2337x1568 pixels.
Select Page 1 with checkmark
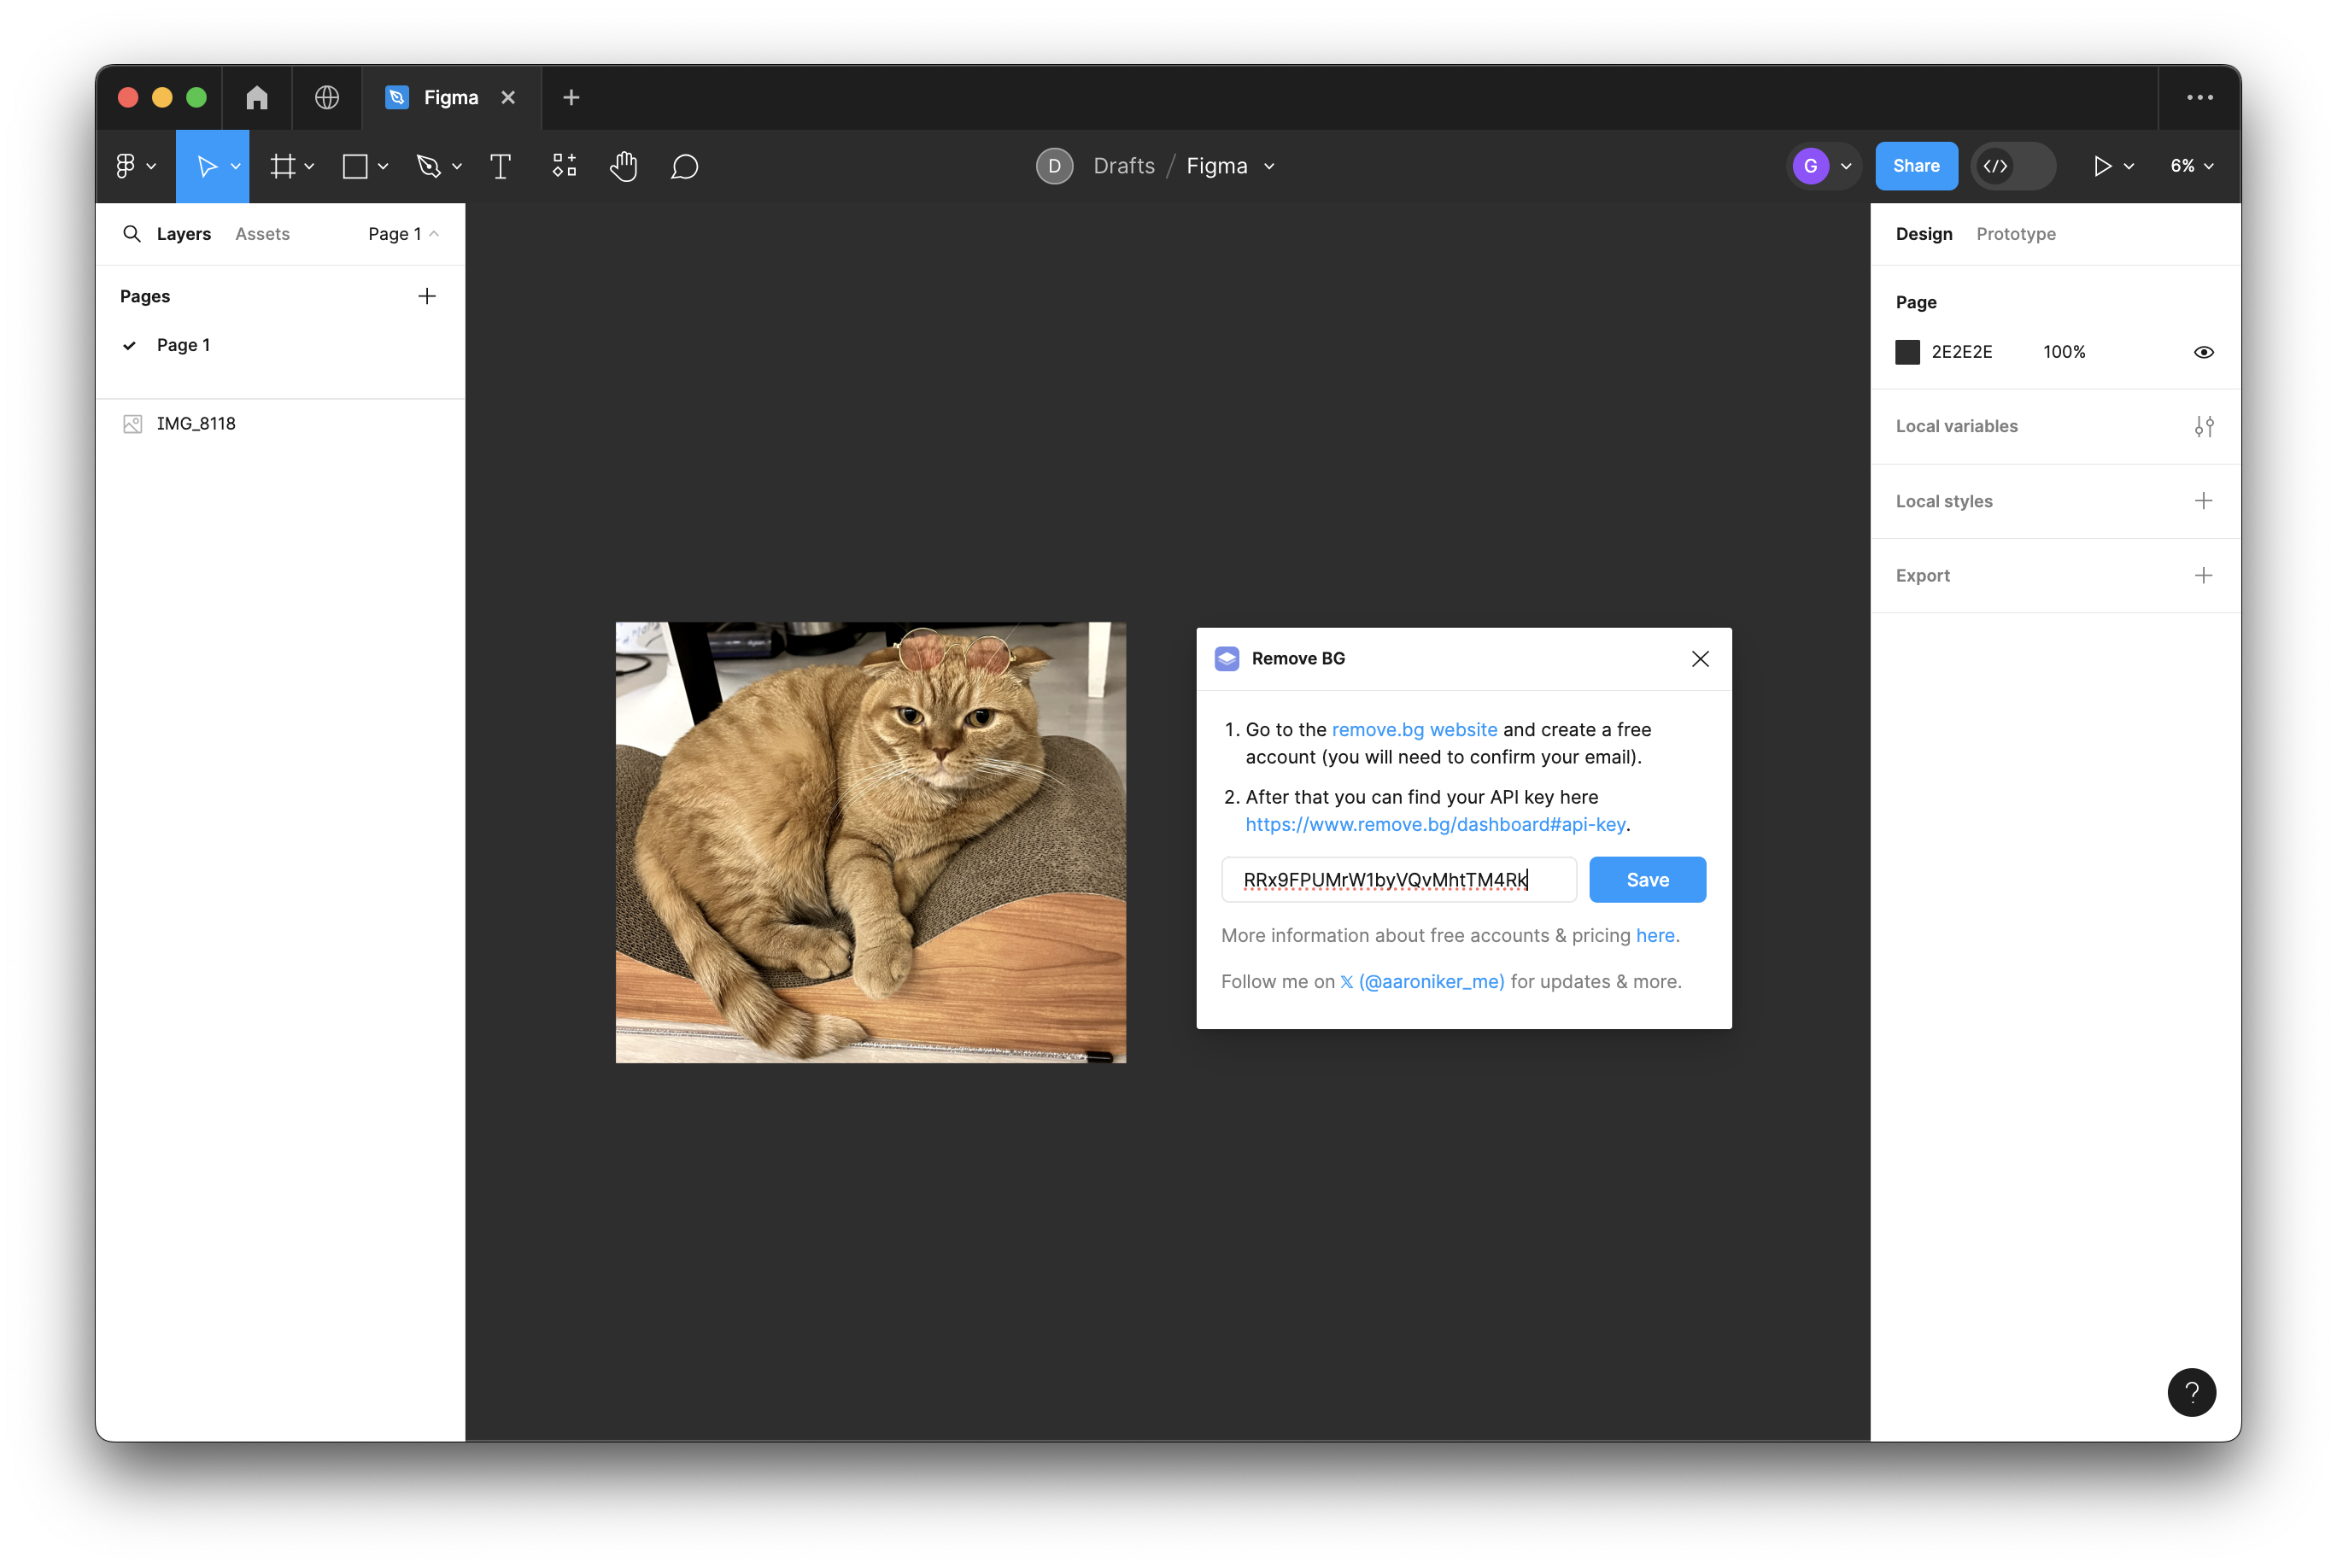tap(183, 345)
